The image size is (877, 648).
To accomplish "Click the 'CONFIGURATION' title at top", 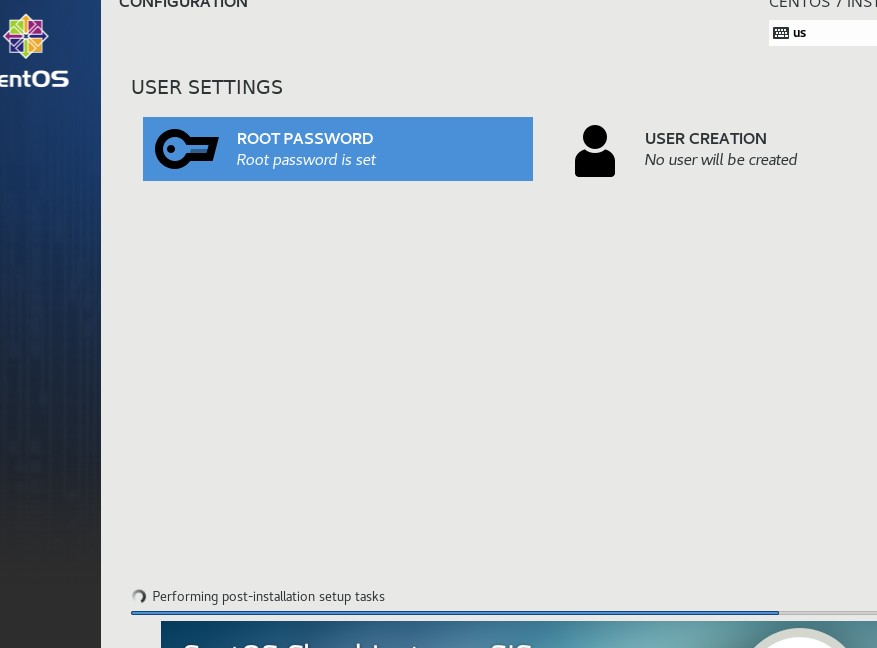I will (x=183, y=4).
